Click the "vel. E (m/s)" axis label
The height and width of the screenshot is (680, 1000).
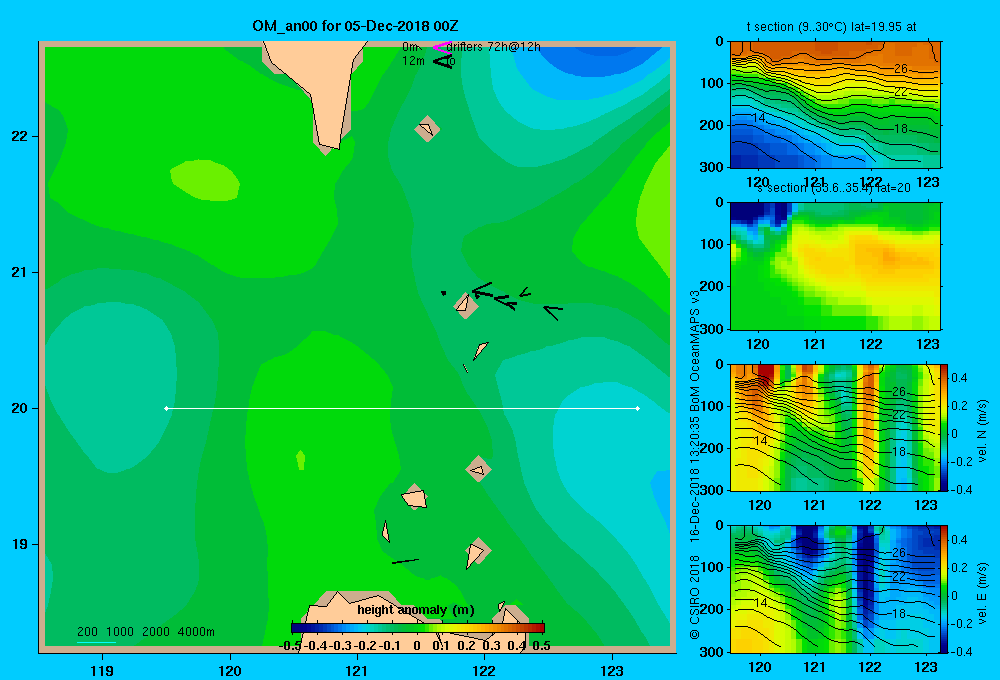(982, 593)
